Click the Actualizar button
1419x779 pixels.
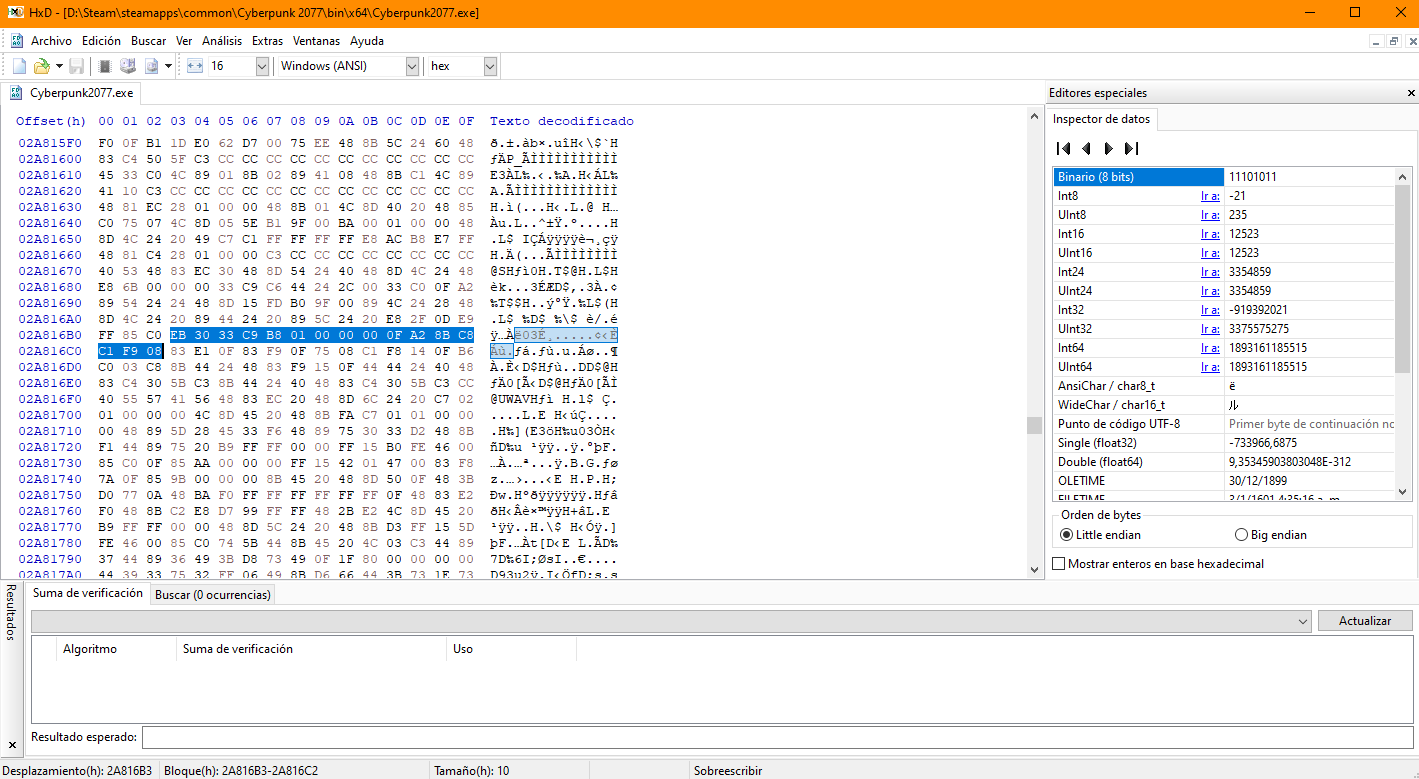pyautogui.click(x=1365, y=621)
